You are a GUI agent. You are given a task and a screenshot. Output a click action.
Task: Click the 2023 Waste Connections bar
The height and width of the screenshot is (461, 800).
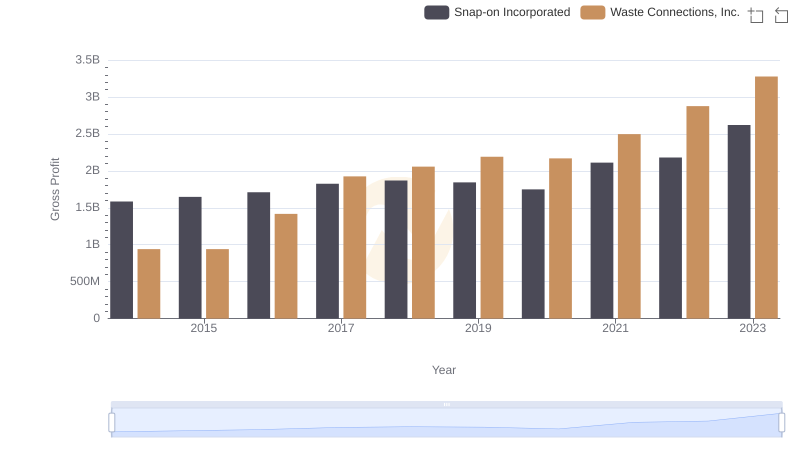pos(766,197)
